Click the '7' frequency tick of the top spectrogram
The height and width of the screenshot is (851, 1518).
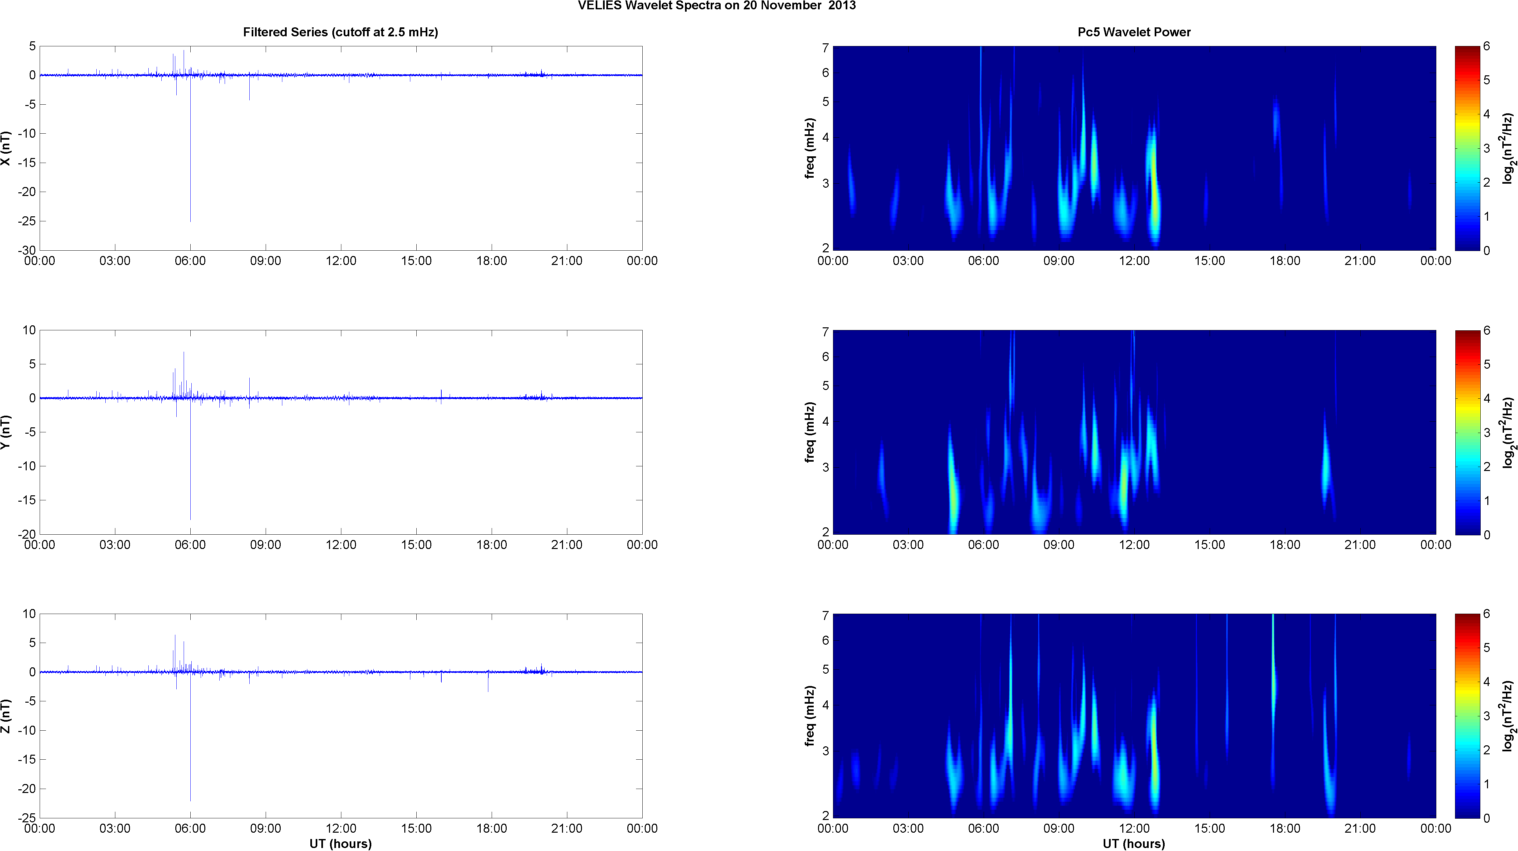(x=826, y=47)
